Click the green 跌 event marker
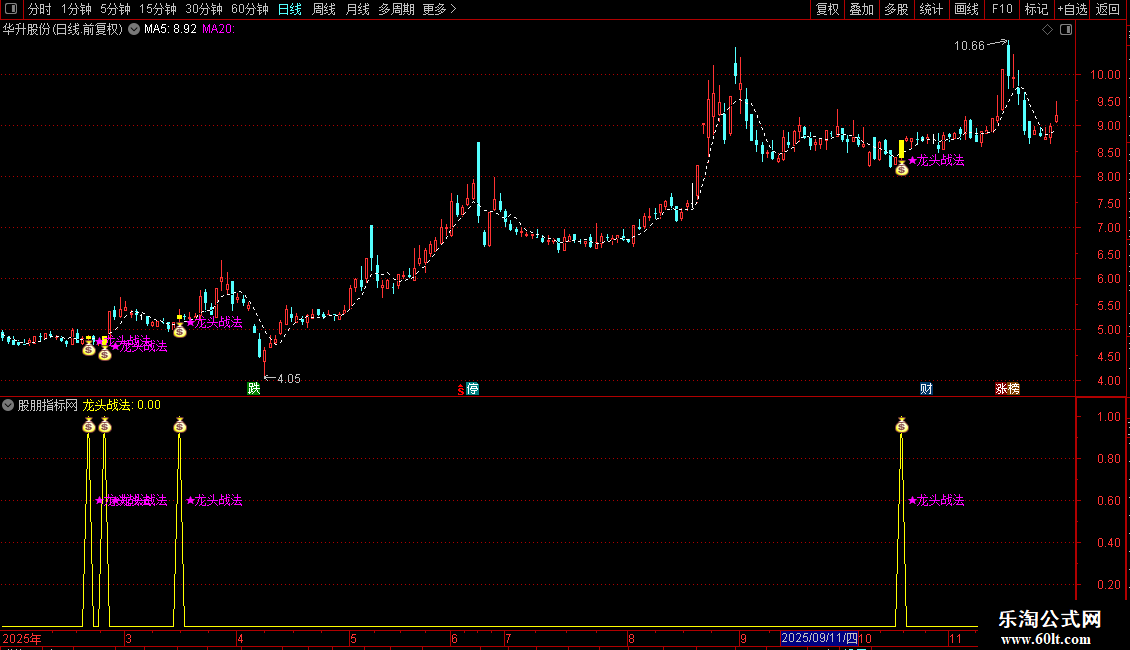Viewport: 1130px width, 650px height. coord(254,388)
